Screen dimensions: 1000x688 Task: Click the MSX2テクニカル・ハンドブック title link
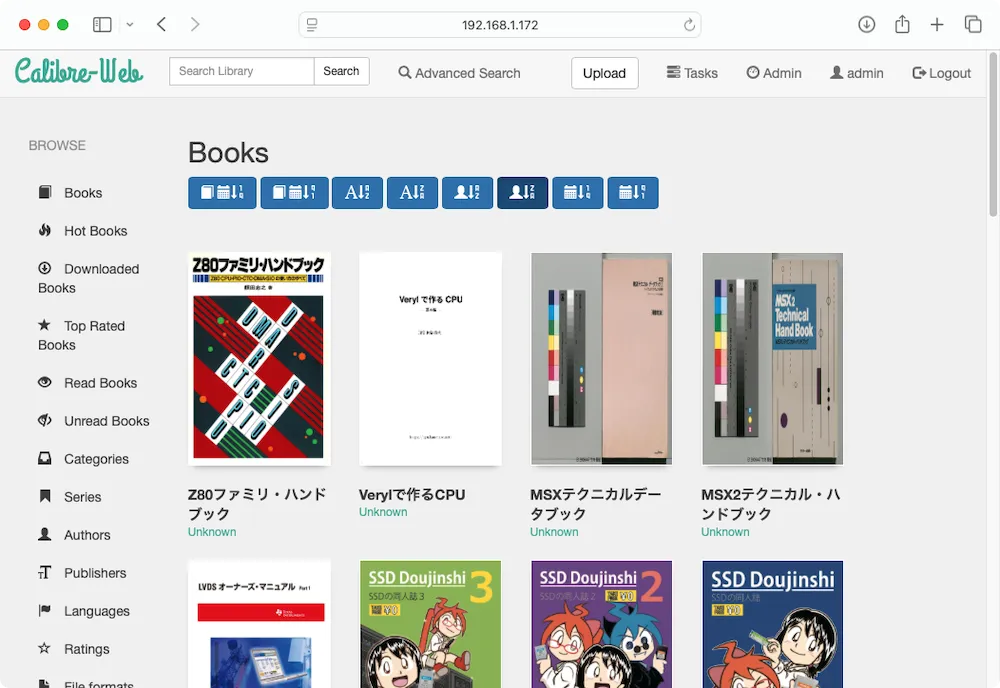(x=770, y=504)
